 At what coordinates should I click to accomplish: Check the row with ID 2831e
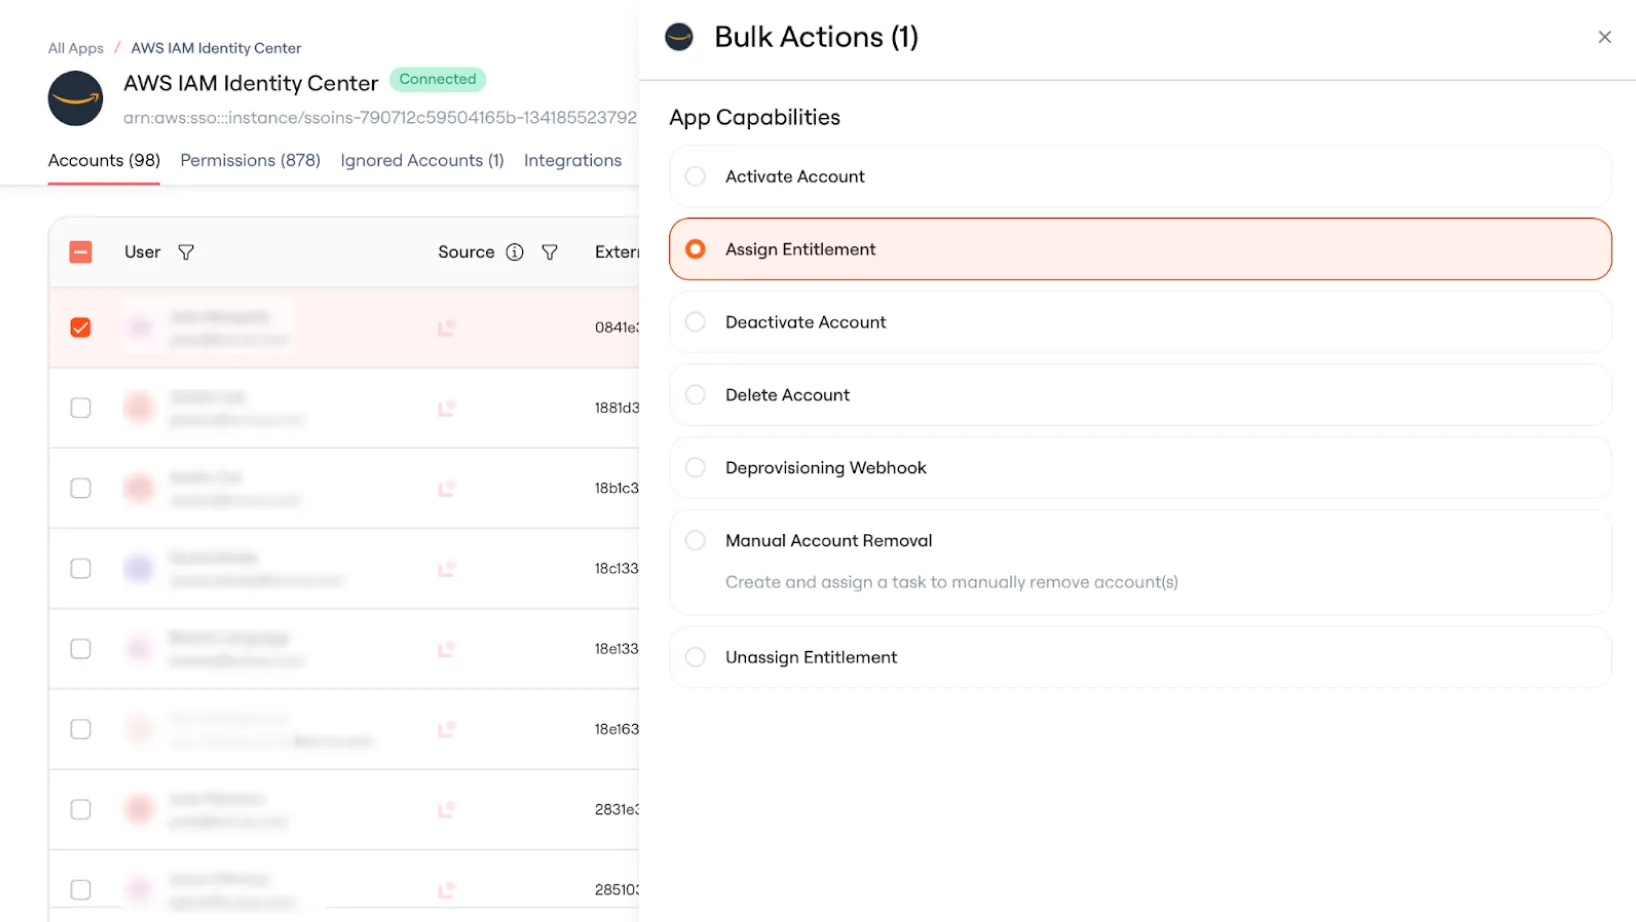point(81,809)
